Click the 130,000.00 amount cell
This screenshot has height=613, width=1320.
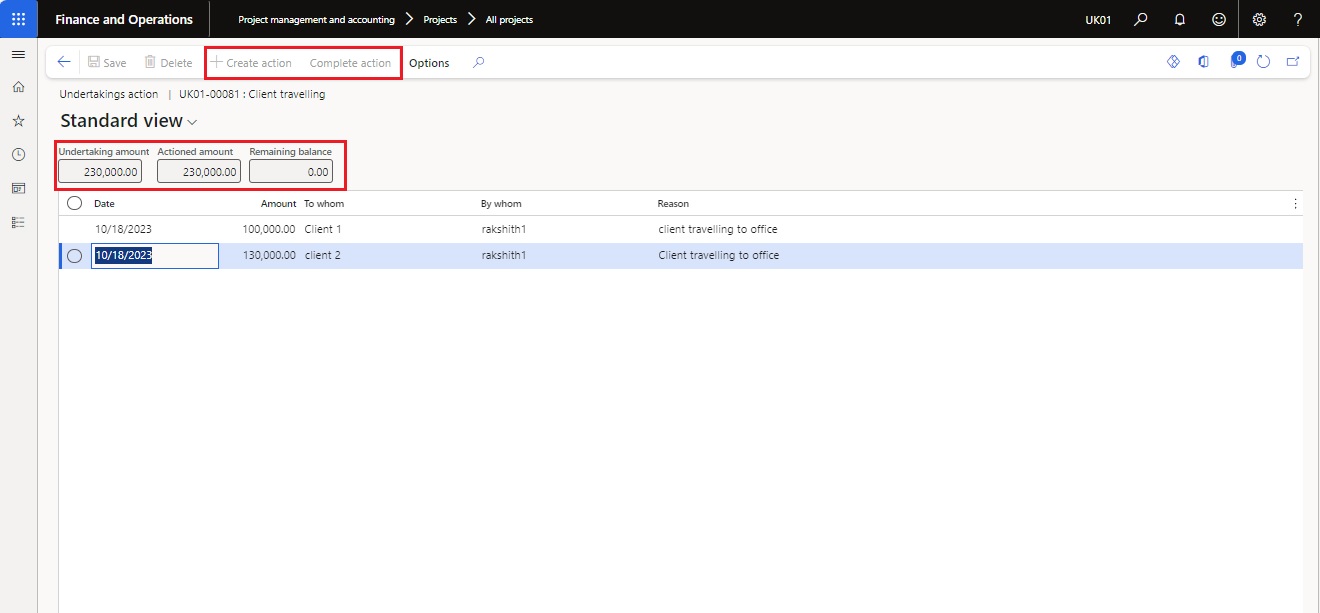pyautogui.click(x=269, y=255)
